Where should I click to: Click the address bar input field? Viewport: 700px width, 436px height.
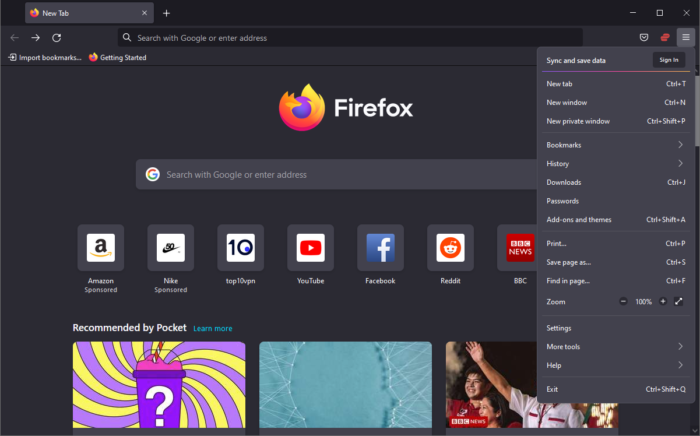[x=350, y=37]
